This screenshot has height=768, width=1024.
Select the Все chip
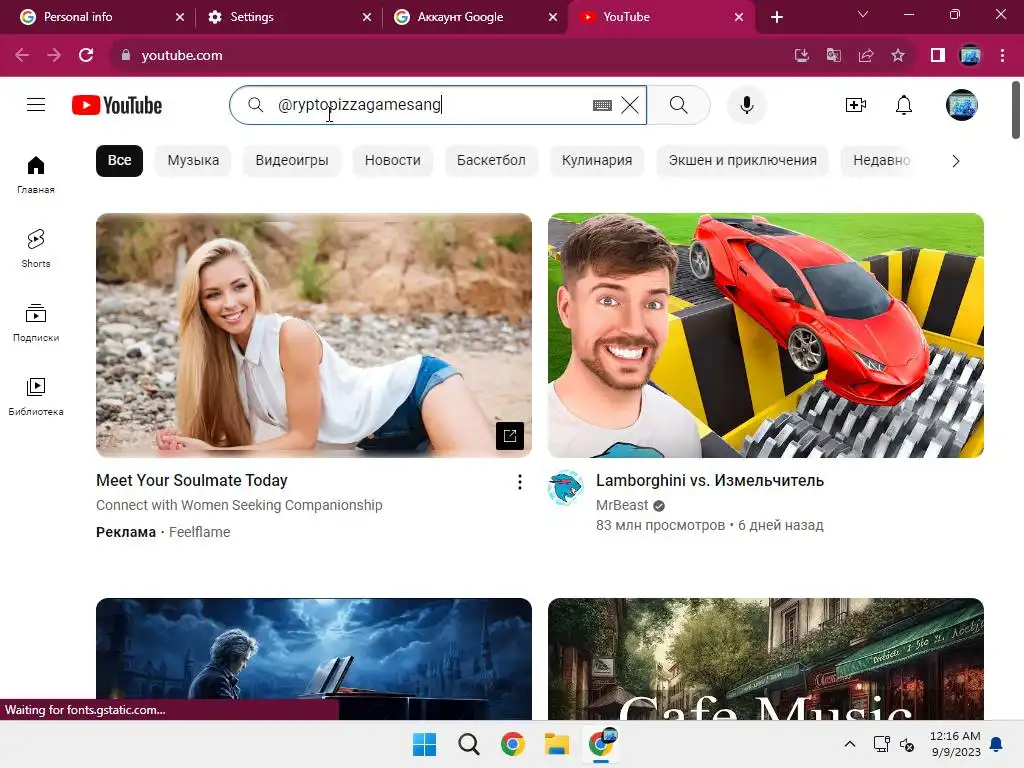click(120, 161)
